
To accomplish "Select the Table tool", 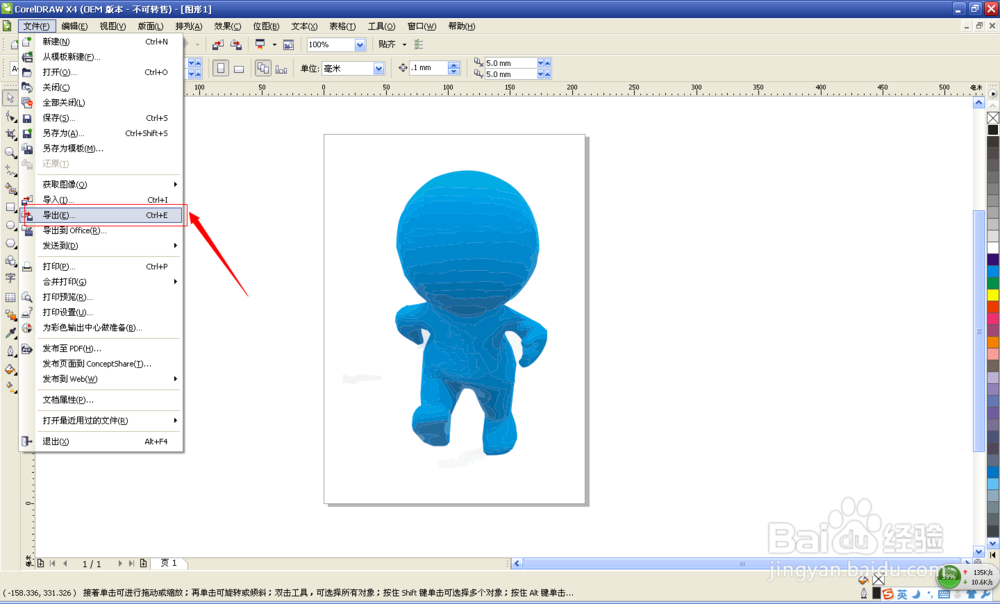I will [x=10, y=297].
